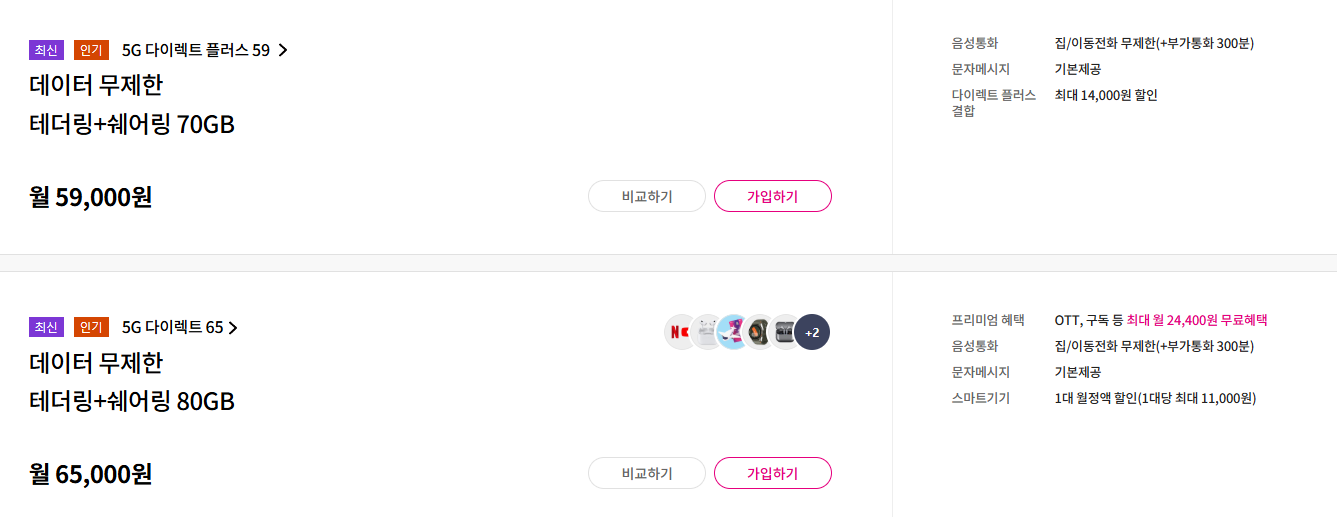Viewport: 1337px width, 517px height.
Task: Open the 5G 다이렉트 65 plan link
Action: [180, 327]
